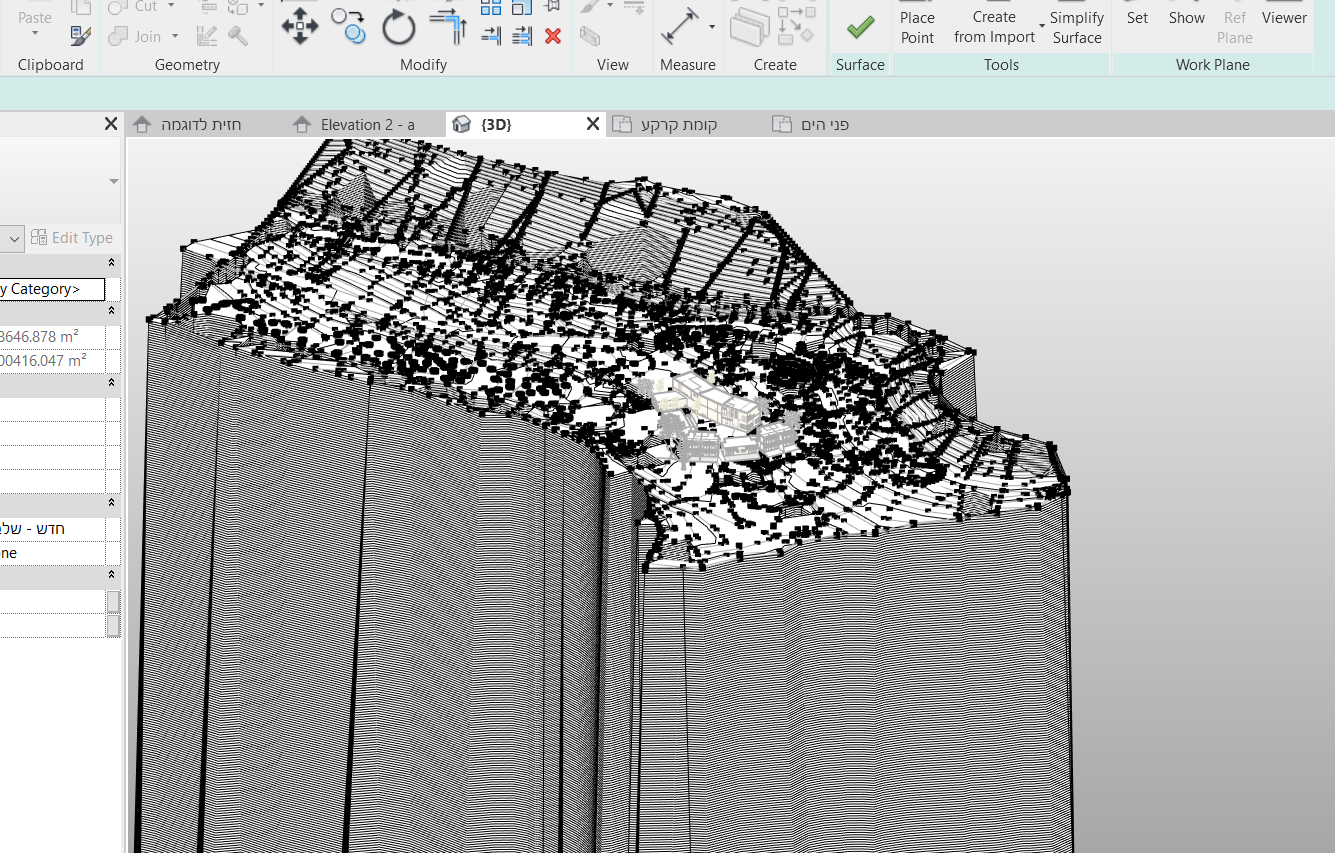The image size is (1335, 853).
Task: Click the red Delete icon in Modify panel
Action: click(553, 36)
